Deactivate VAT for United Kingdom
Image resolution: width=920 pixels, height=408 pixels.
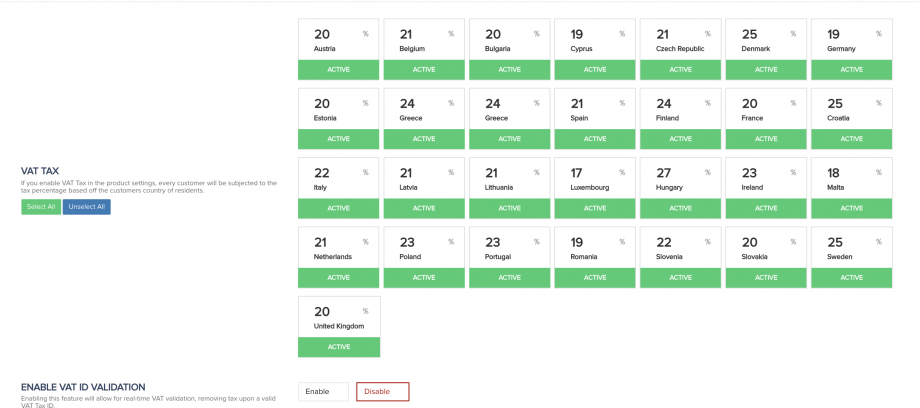click(338, 347)
